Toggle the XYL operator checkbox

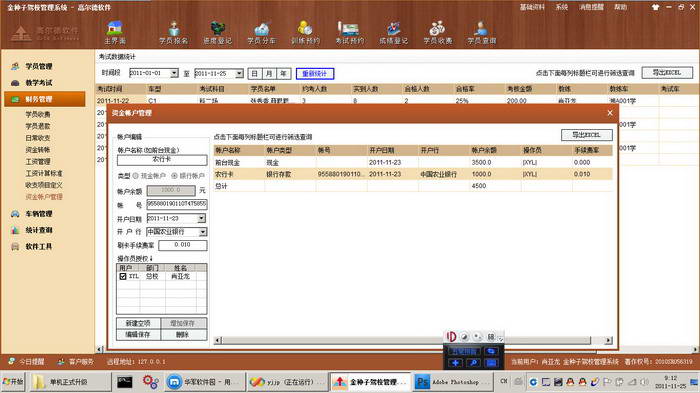pos(123,276)
